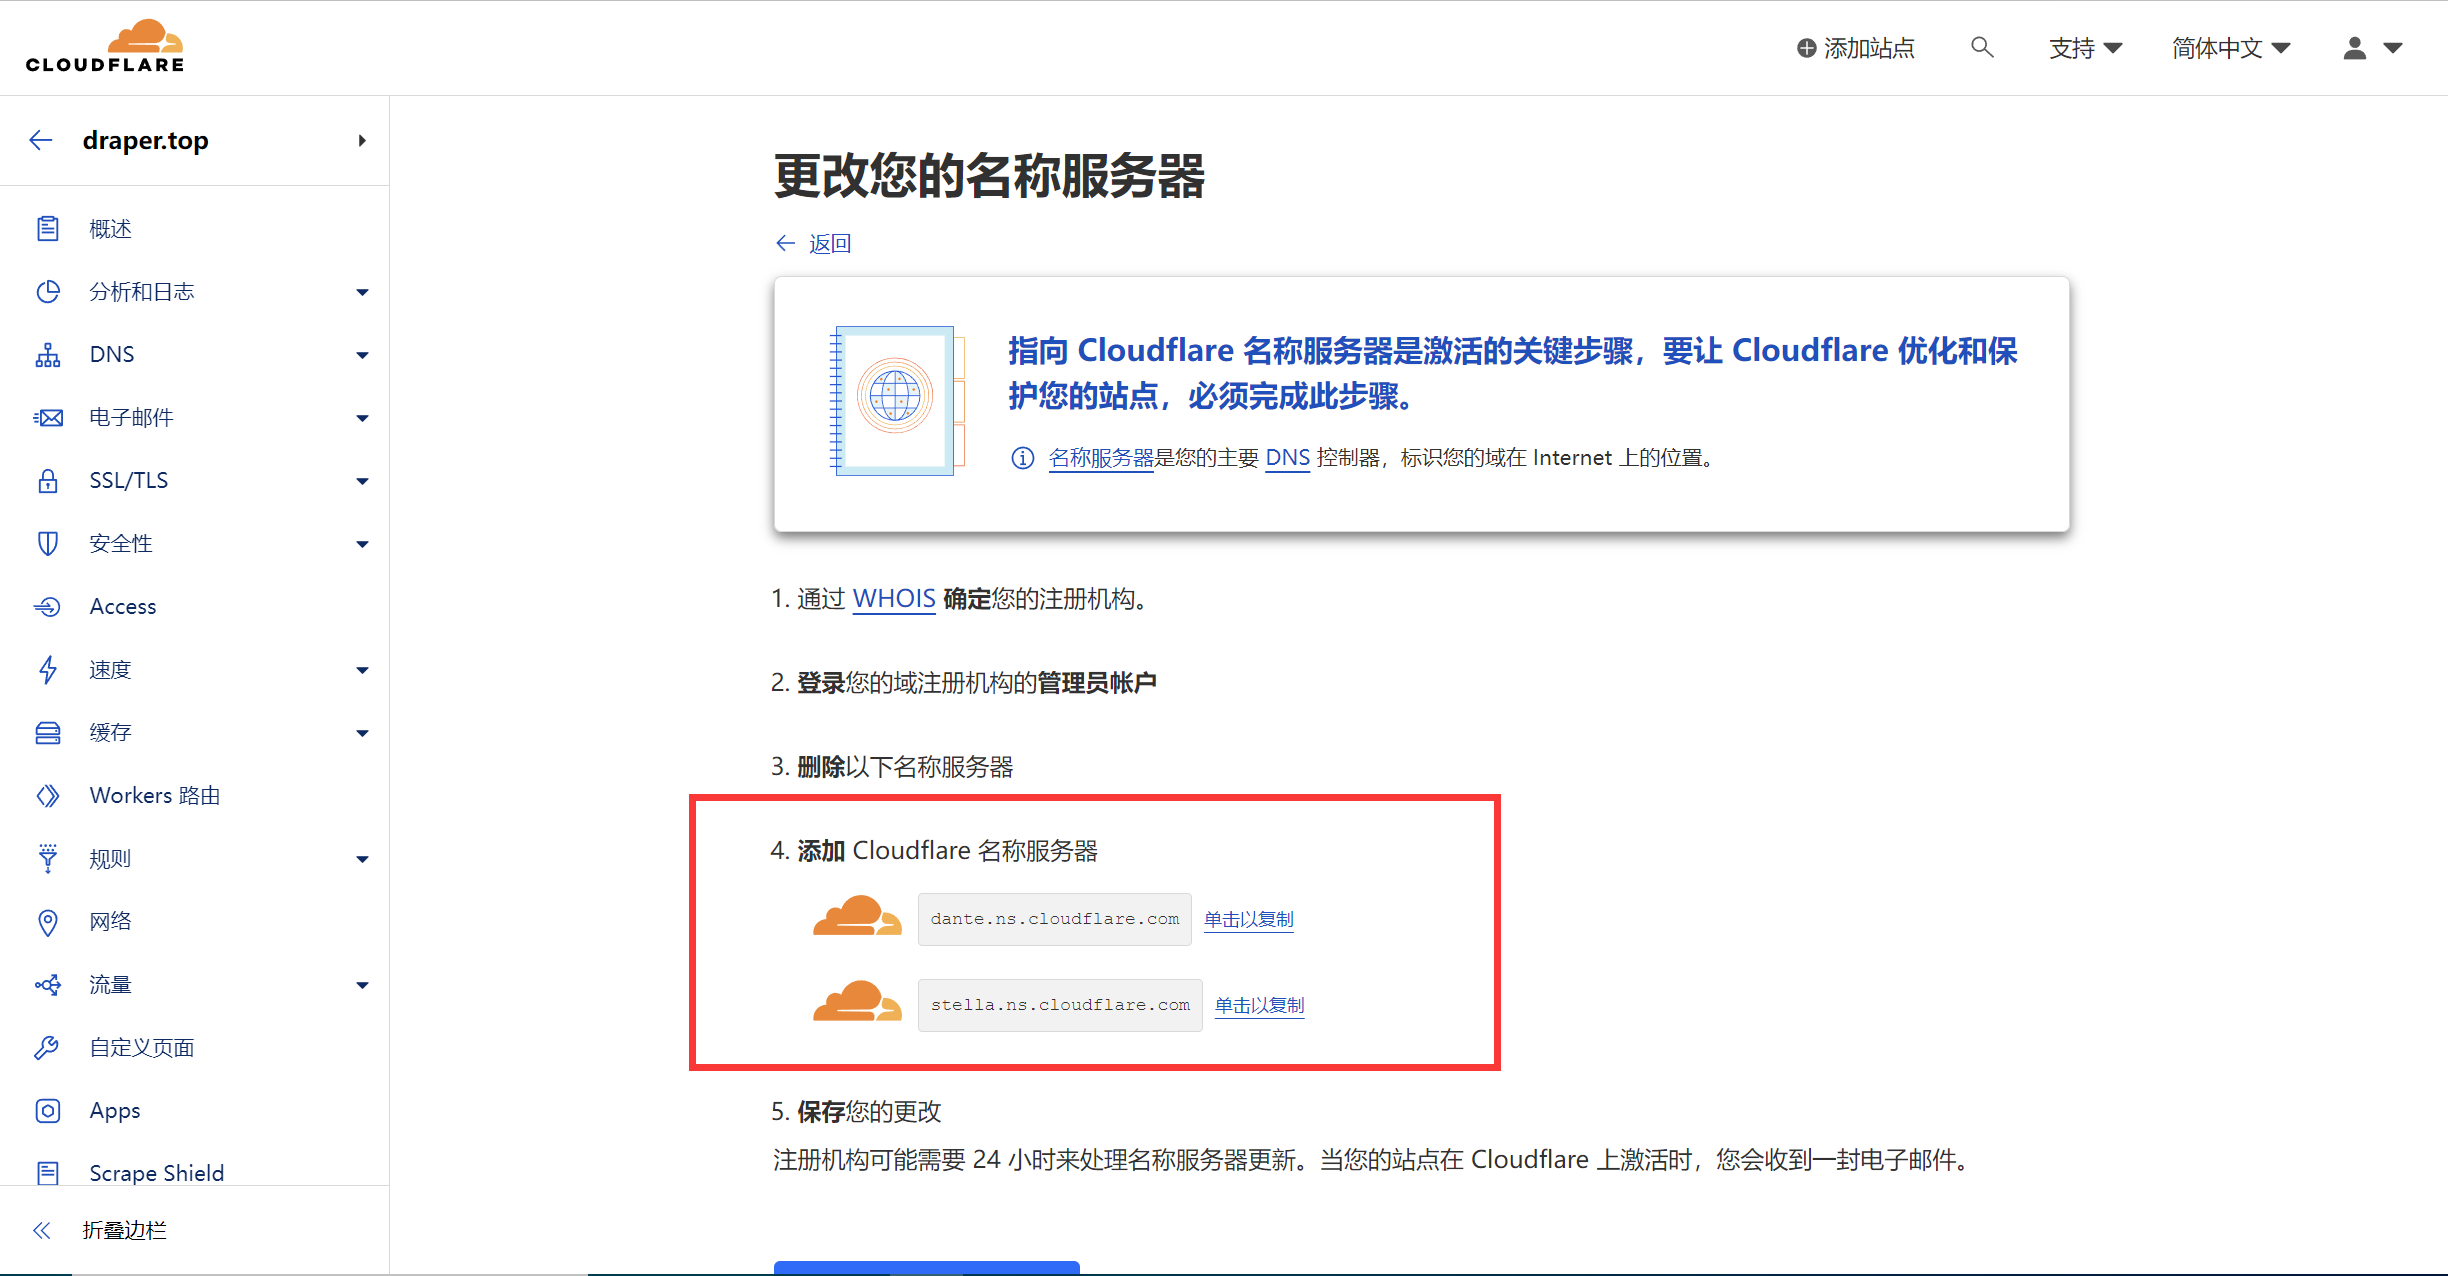Click the user account icon
The image size is (2448, 1276).
tap(2355, 48)
